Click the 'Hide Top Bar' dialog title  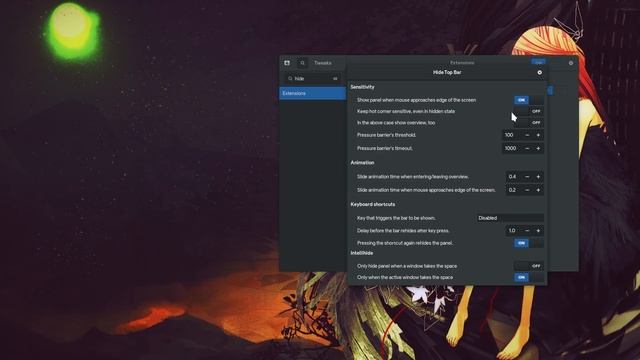click(447, 72)
